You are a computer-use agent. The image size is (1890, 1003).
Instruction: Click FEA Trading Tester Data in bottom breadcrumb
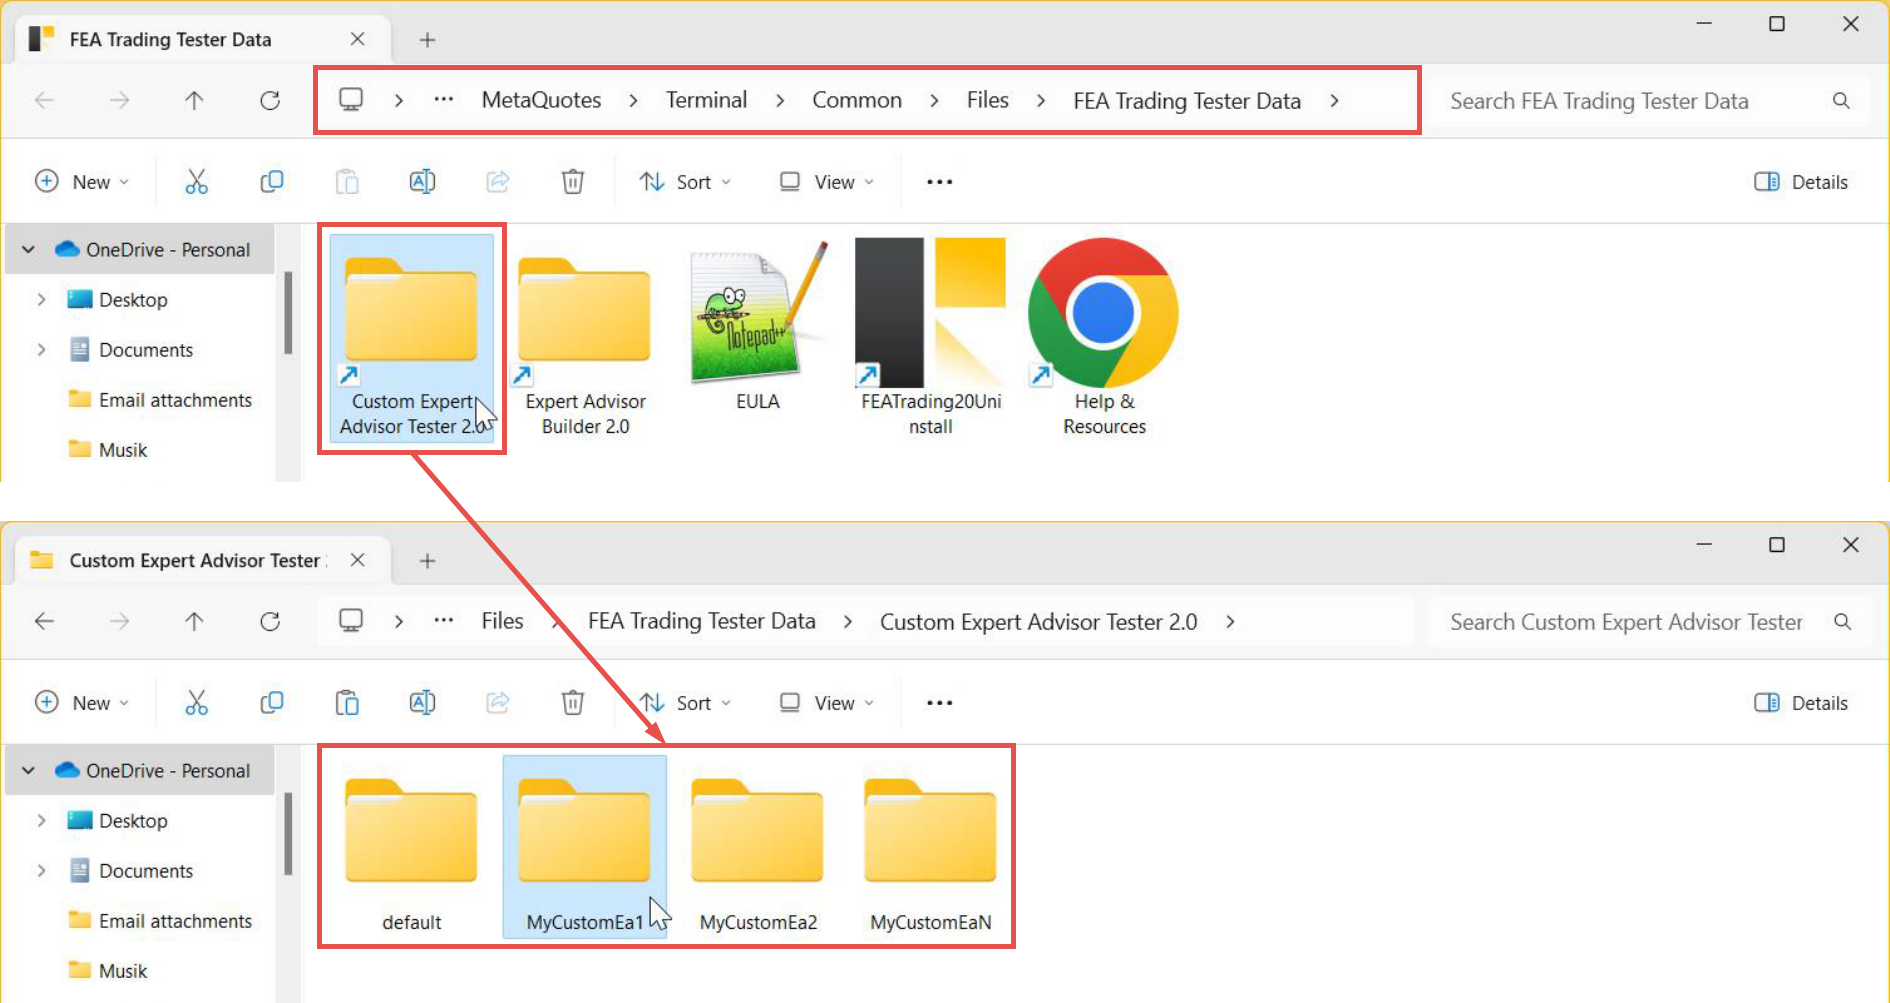pyautogui.click(x=702, y=621)
